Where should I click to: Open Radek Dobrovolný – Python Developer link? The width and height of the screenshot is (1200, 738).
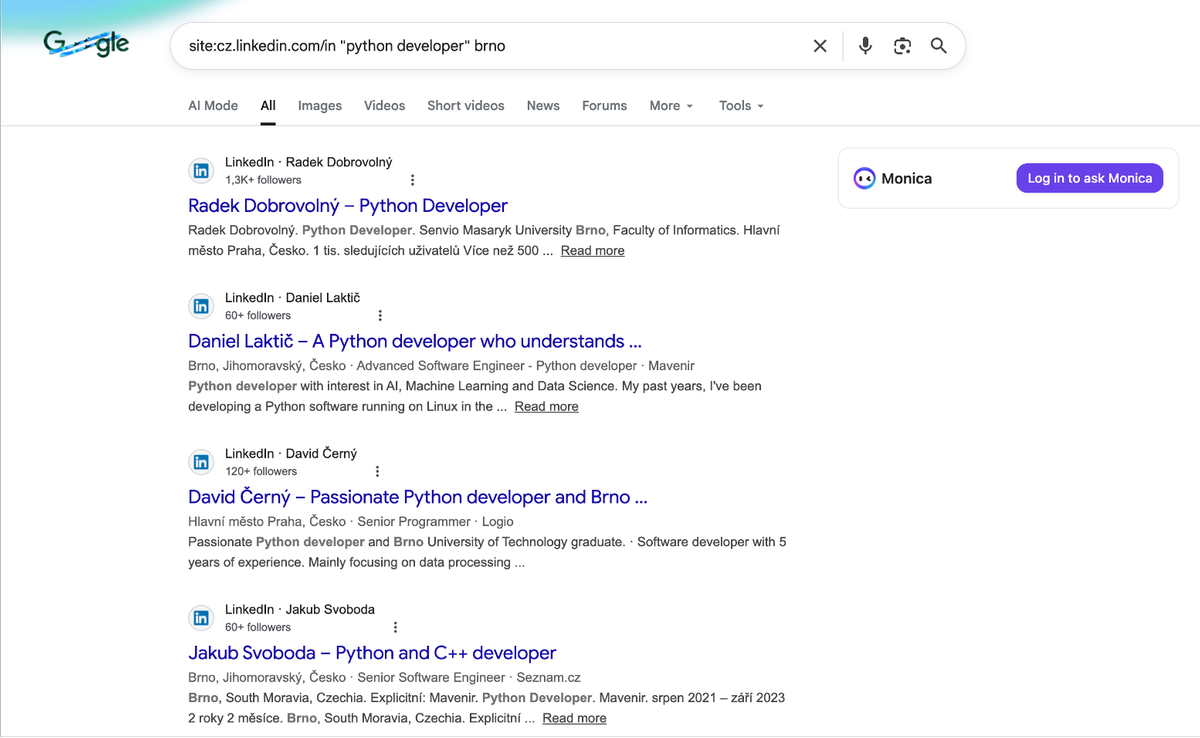[347, 206]
